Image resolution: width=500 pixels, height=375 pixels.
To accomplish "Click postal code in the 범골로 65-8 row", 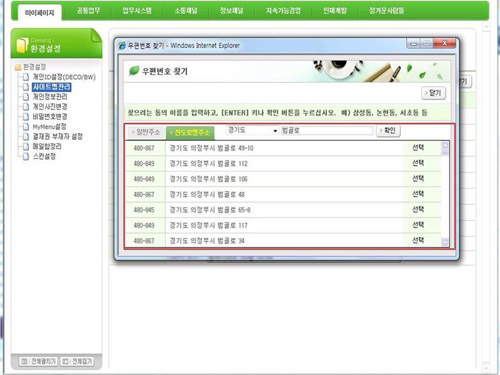I will click(144, 210).
